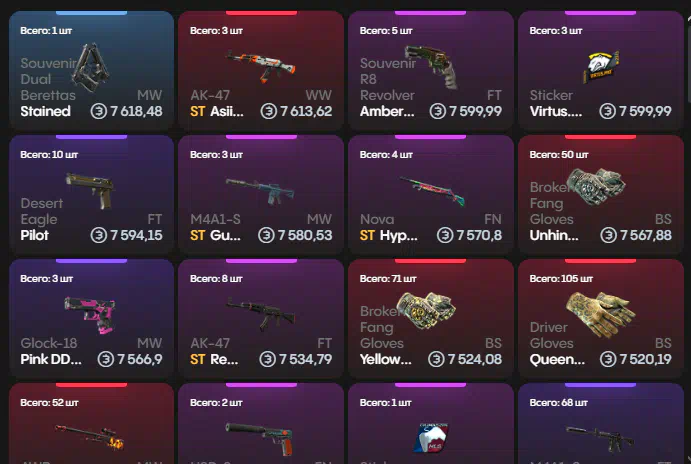Select the Desert Eagle Pilot pistol image
This screenshot has width=691, height=464.
(91, 190)
